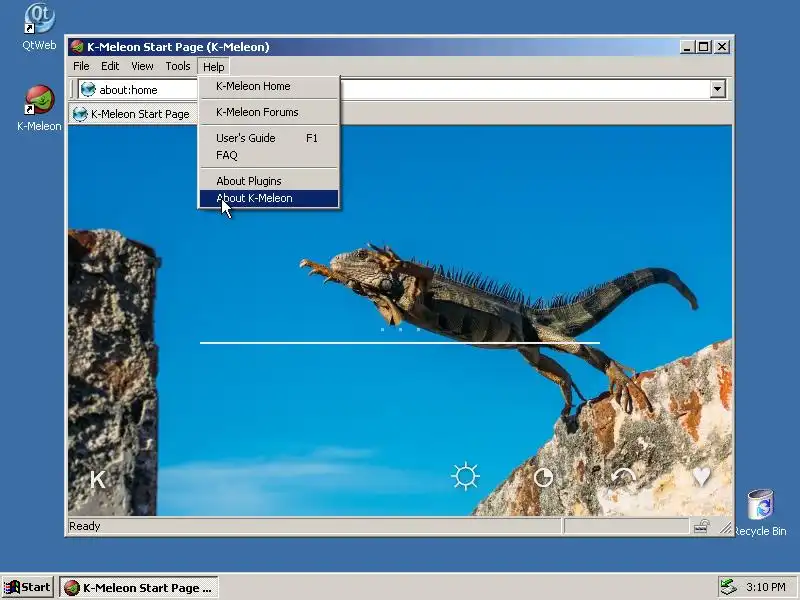800x600 pixels.
Task: Close the open Help menu
Action: click(x=213, y=67)
